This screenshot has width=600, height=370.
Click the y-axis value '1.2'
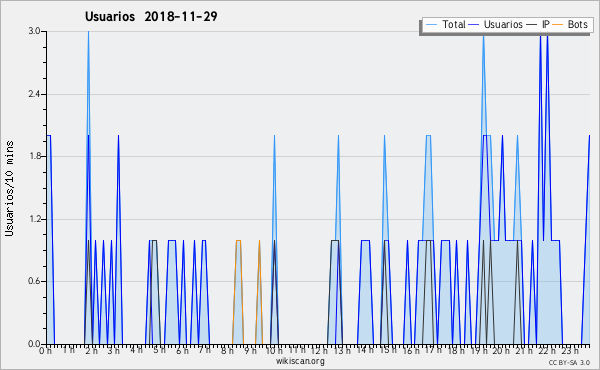pos(34,219)
